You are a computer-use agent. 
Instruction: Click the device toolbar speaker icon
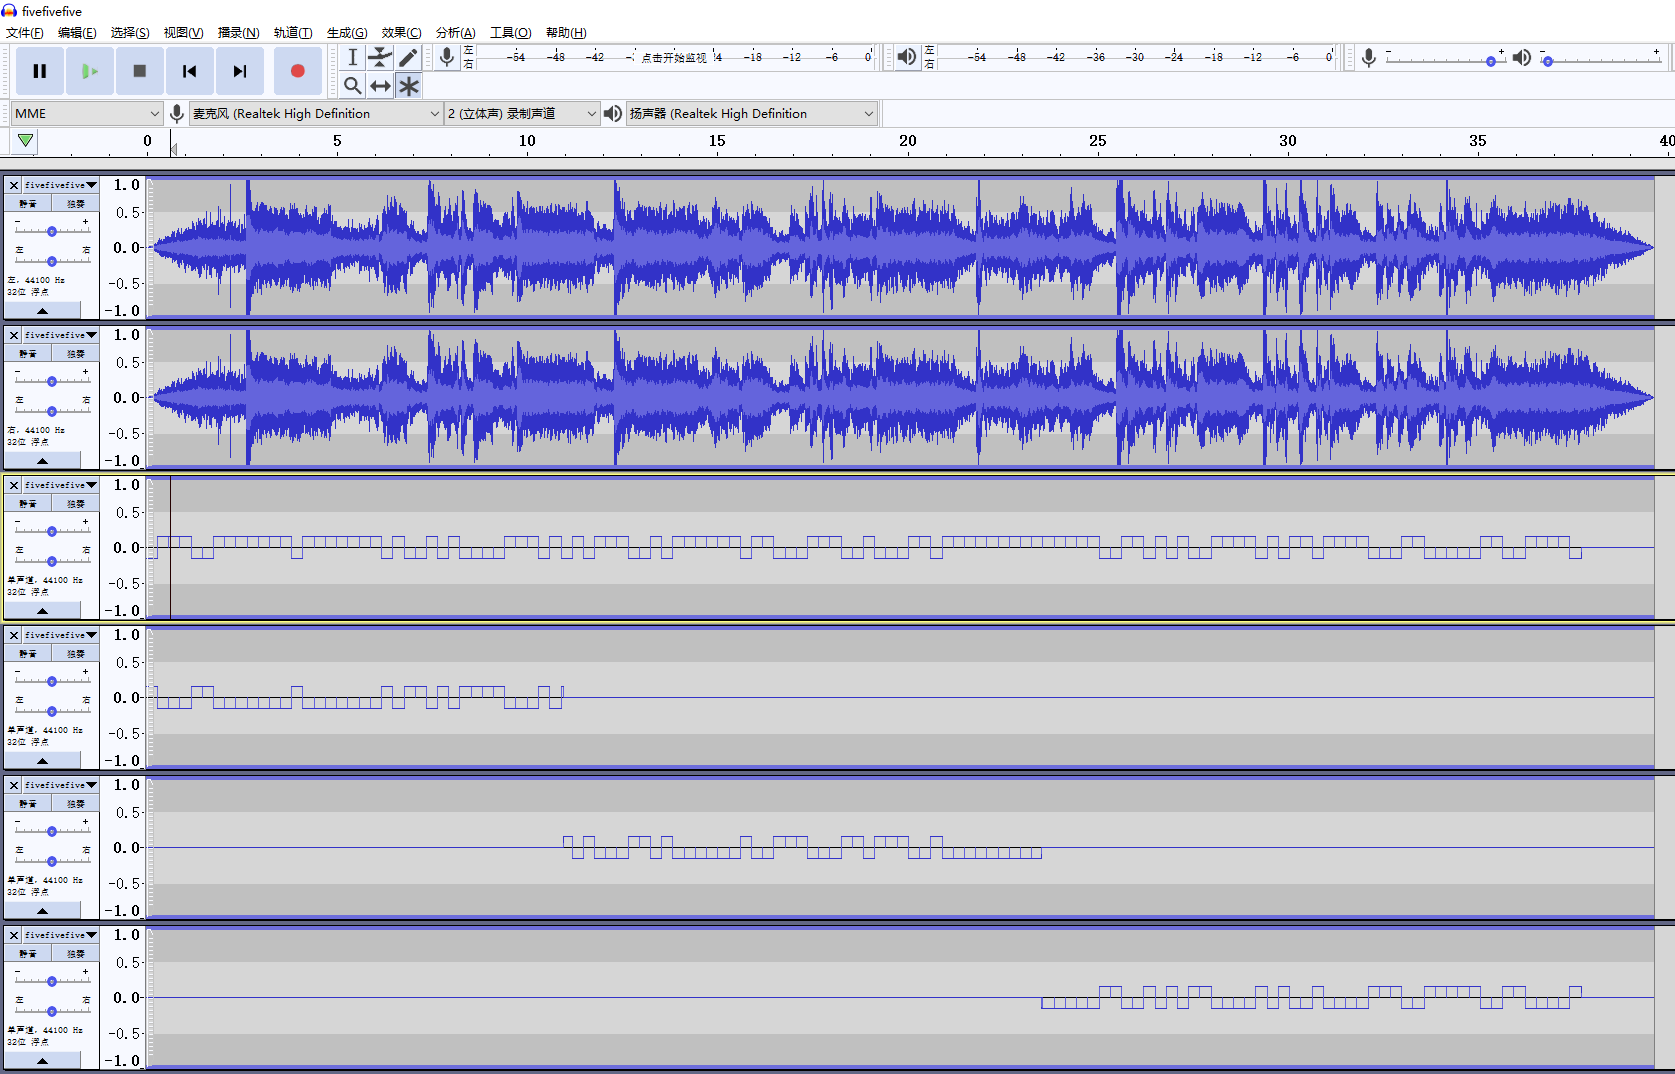(x=613, y=113)
